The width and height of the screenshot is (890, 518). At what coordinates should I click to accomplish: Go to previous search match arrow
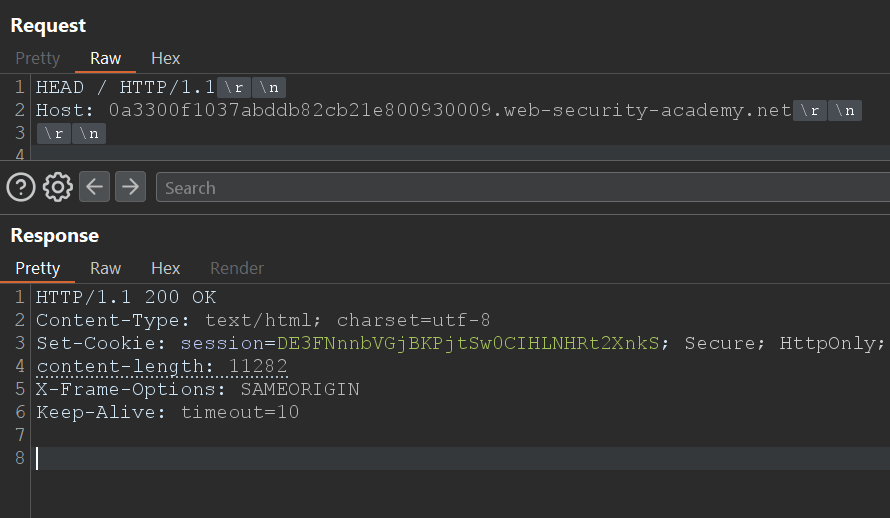[x=94, y=187]
